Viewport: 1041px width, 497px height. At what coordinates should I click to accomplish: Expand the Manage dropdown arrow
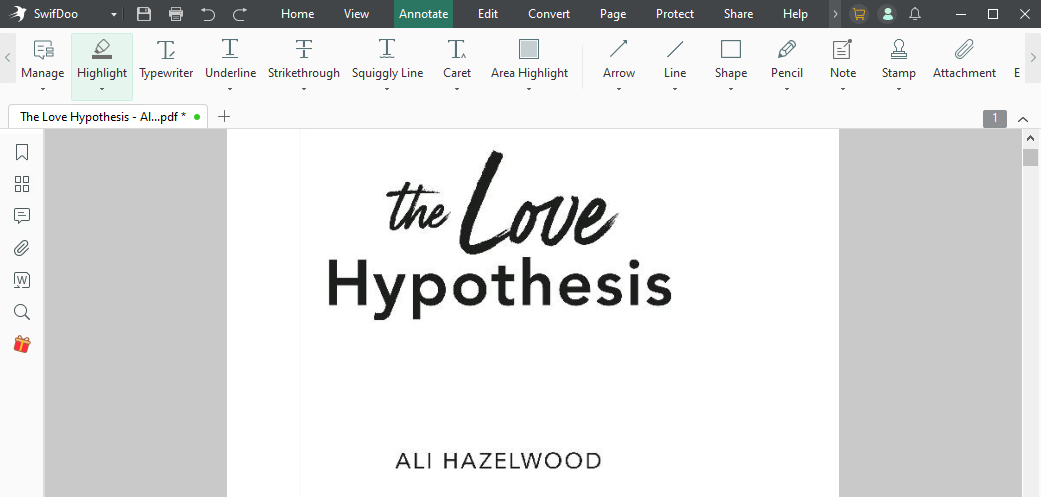42,89
